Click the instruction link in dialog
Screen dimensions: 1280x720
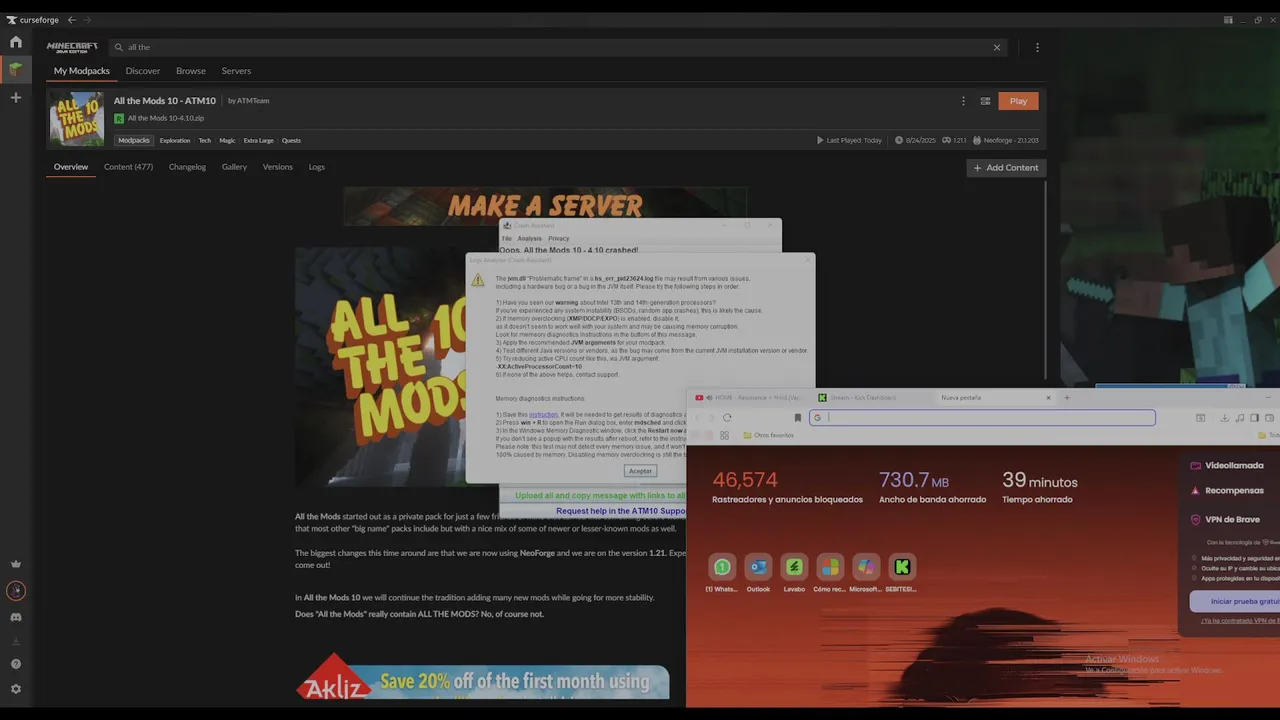point(543,414)
